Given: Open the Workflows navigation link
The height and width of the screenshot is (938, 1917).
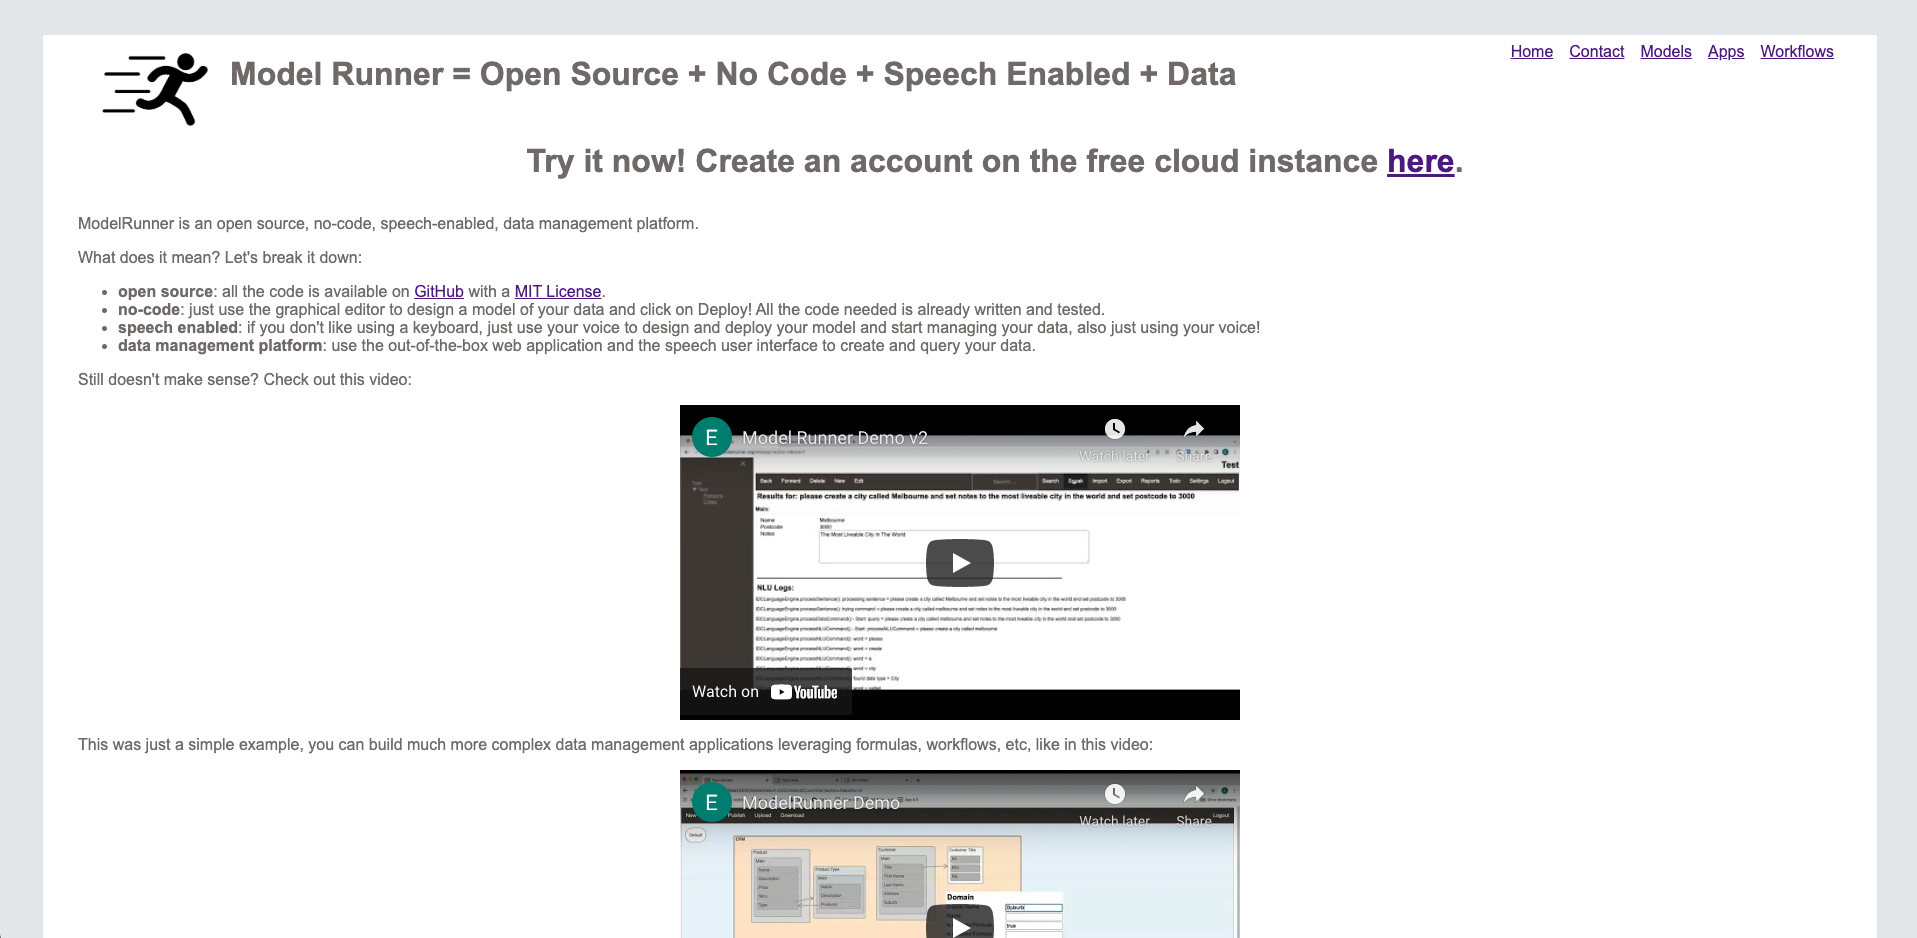Looking at the screenshot, I should (x=1796, y=52).
